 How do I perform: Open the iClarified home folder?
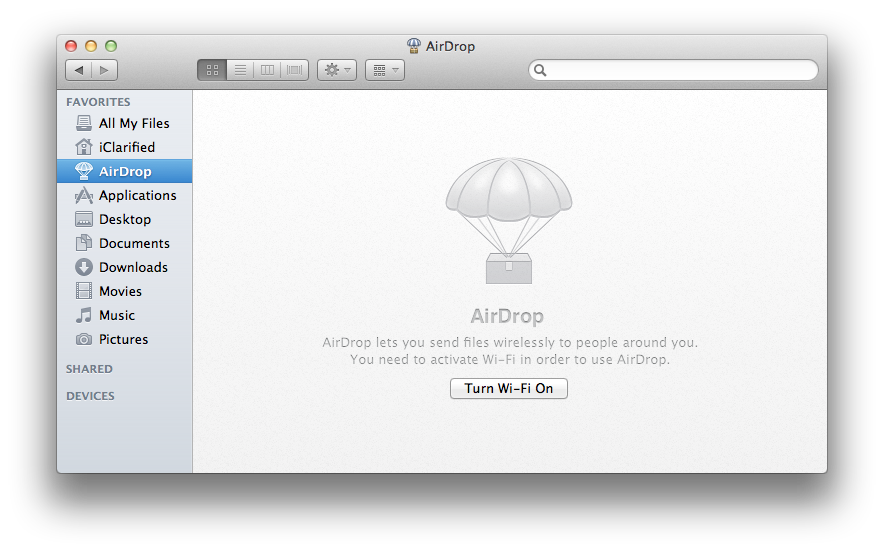point(126,147)
